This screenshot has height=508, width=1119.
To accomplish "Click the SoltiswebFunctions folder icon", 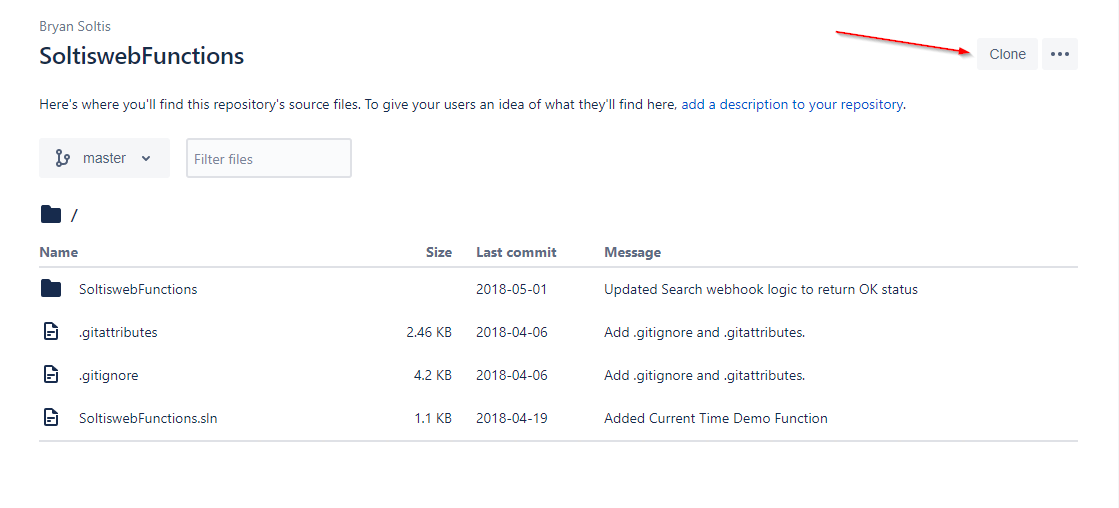I will tap(51, 289).
